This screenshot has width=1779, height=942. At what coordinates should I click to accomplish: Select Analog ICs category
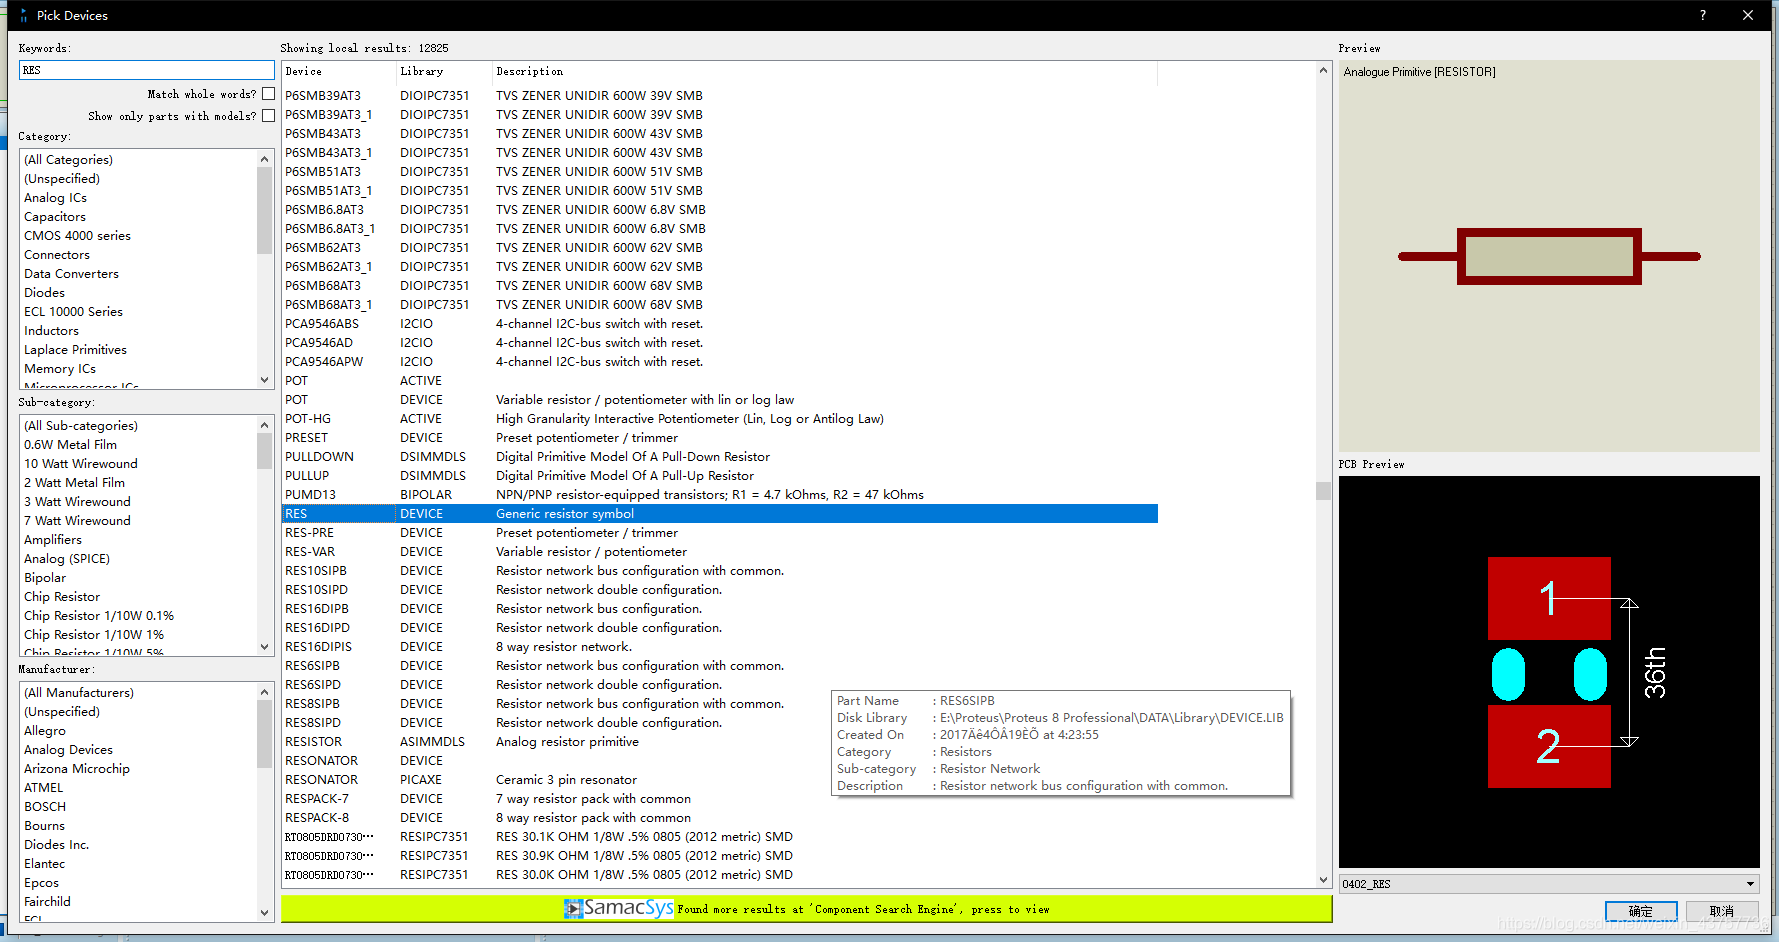pos(55,197)
